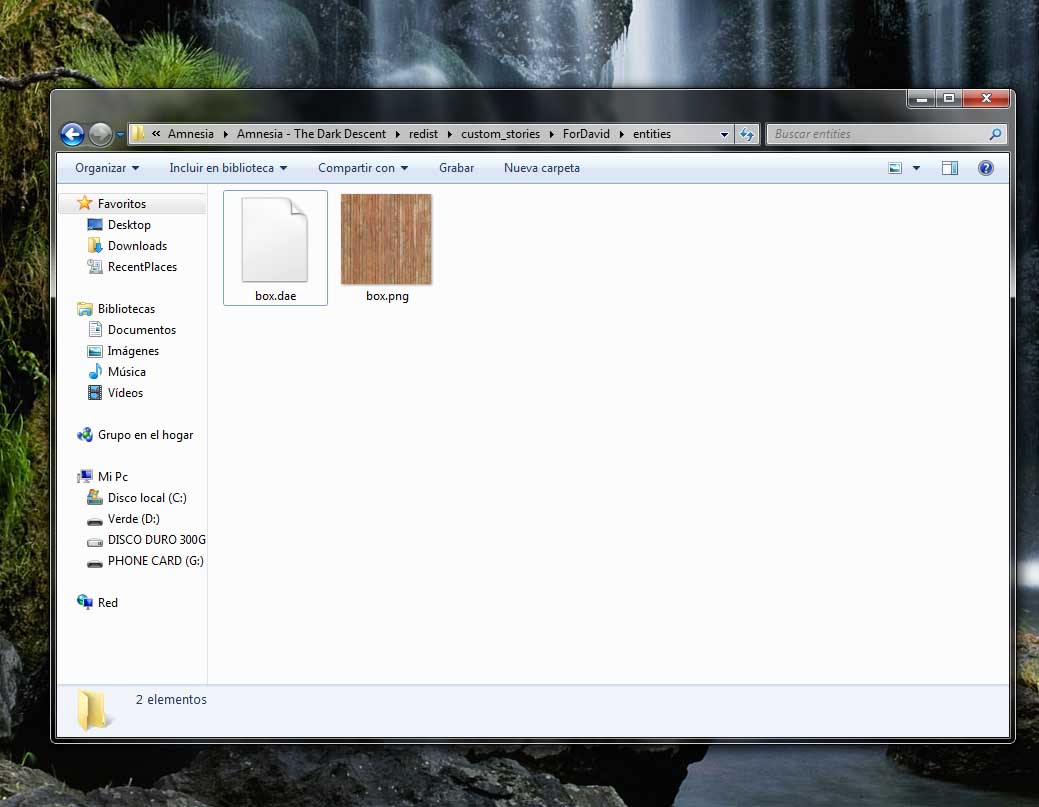The width and height of the screenshot is (1039, 807).
Task: Click the Back navigation arrow button
Action: point(72,134)
